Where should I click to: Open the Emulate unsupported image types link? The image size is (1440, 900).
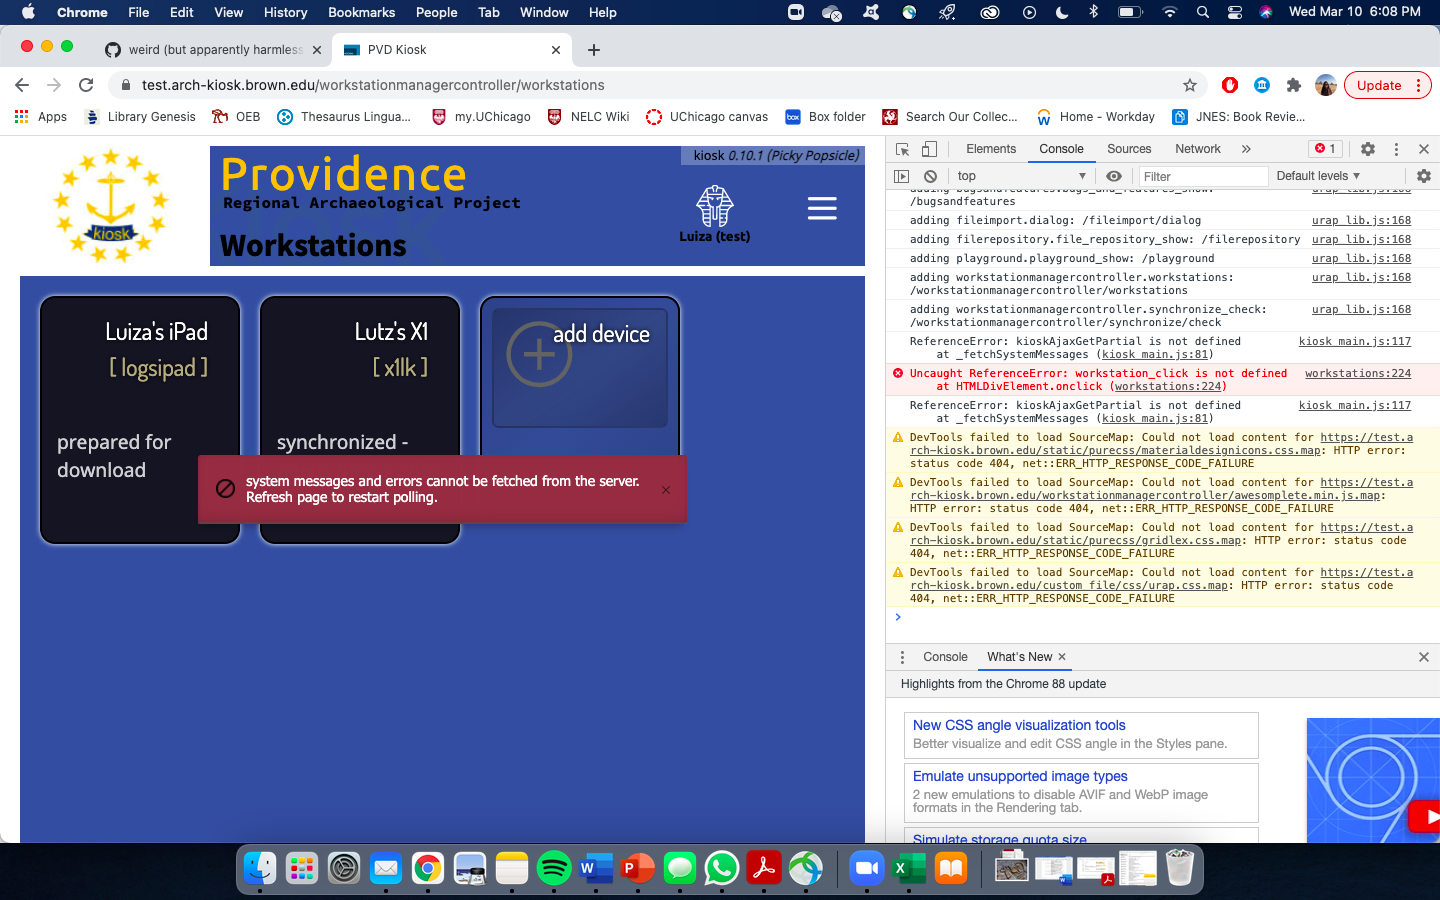click(x=1020, y=776)
